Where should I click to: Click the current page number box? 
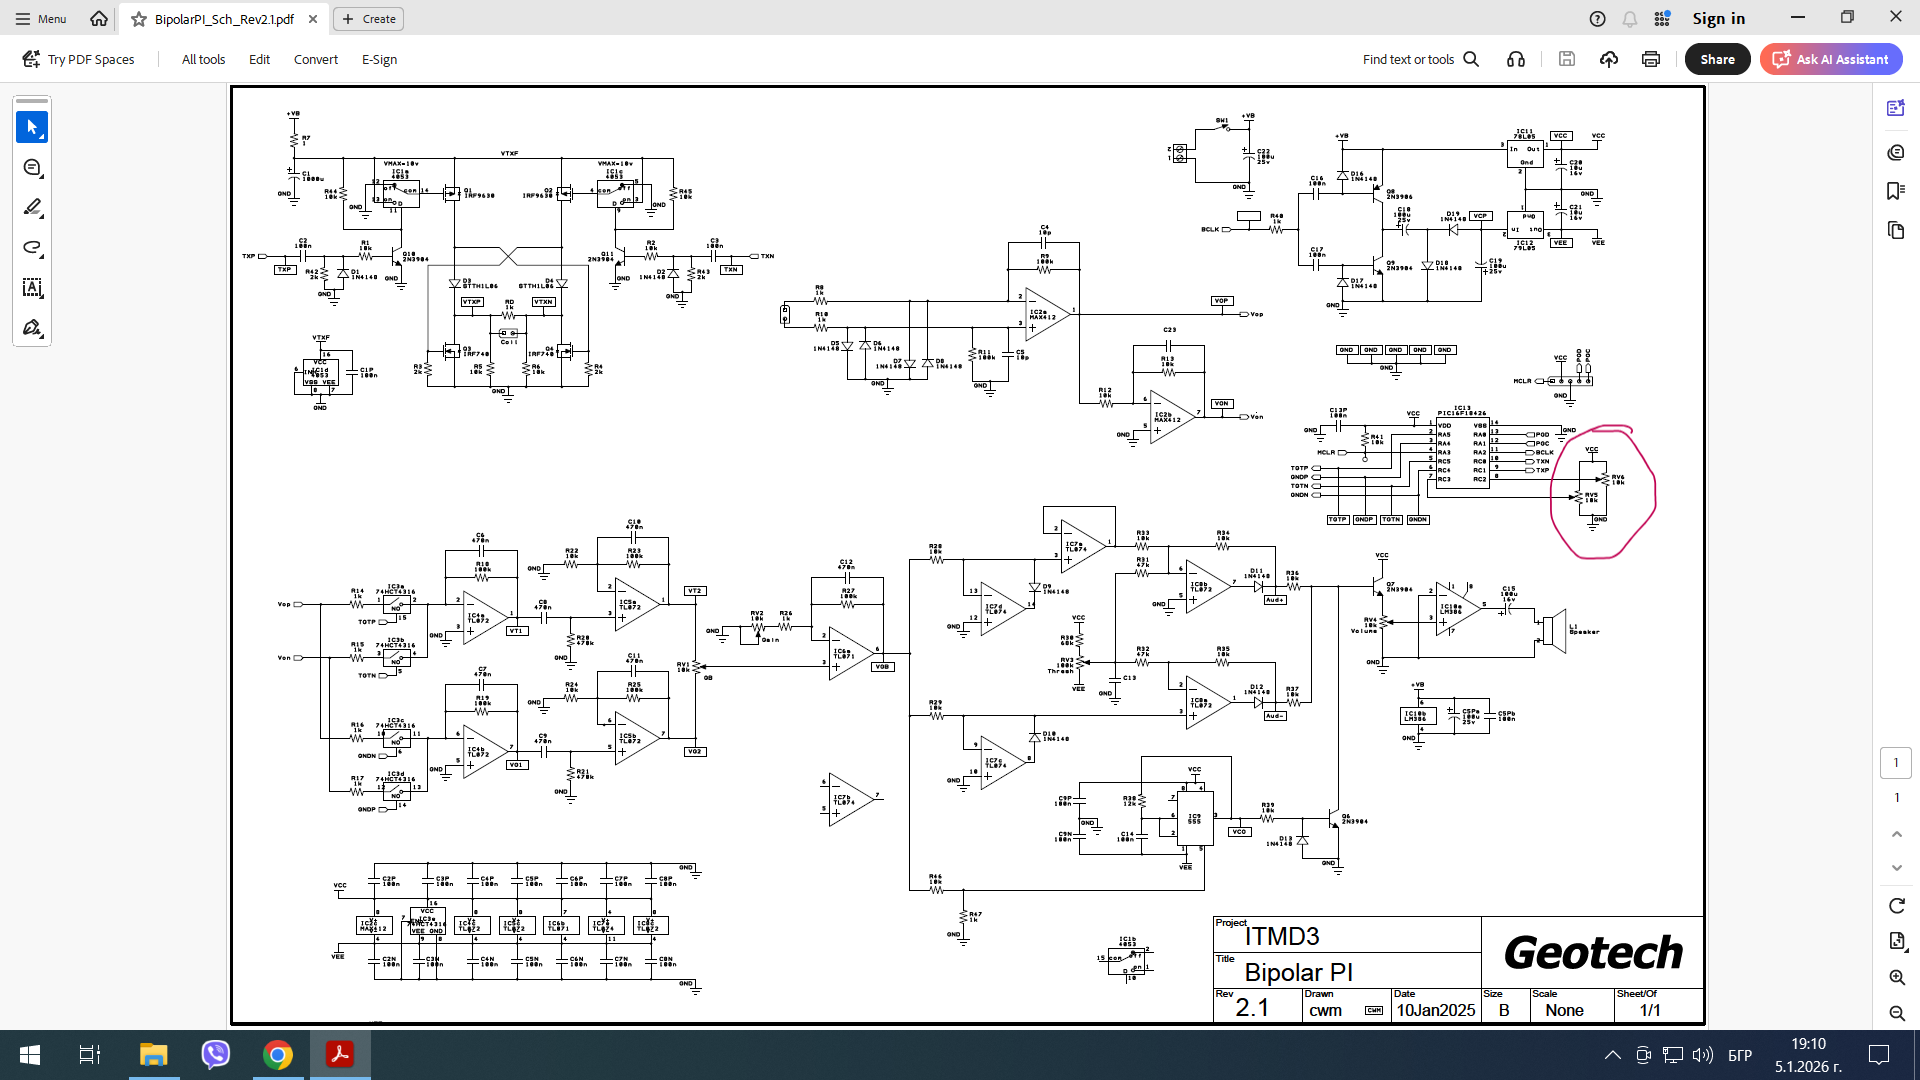(1896, 763)
